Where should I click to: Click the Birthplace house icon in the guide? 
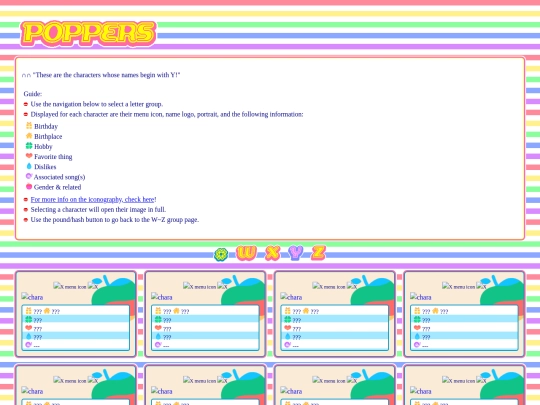coord(29,136)
